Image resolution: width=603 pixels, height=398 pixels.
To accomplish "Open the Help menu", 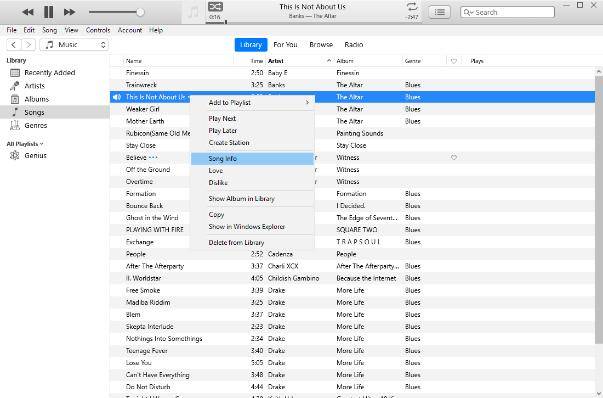I will (156, 30).
